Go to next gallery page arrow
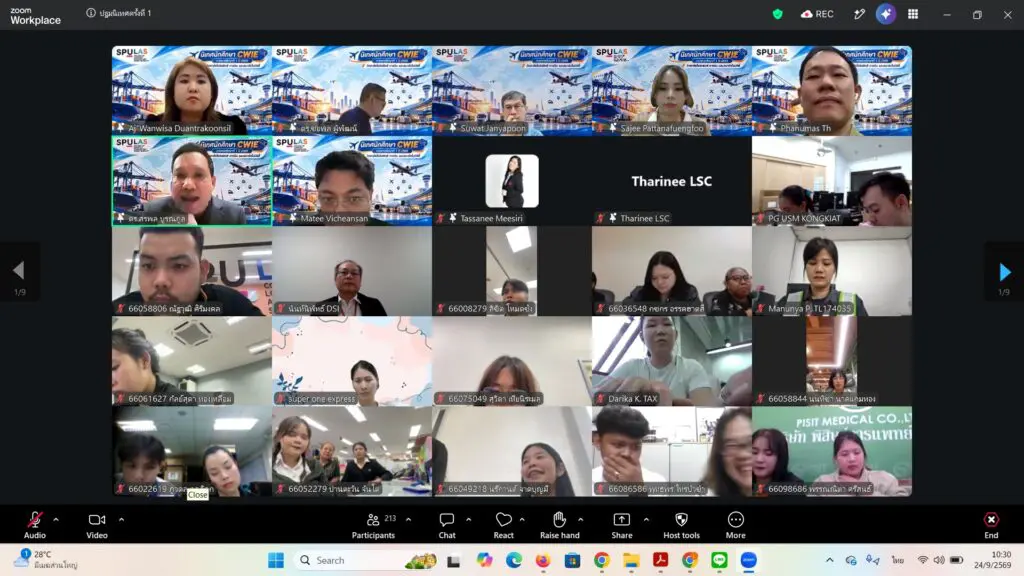1024x576 pixels. click(1004, 272)
